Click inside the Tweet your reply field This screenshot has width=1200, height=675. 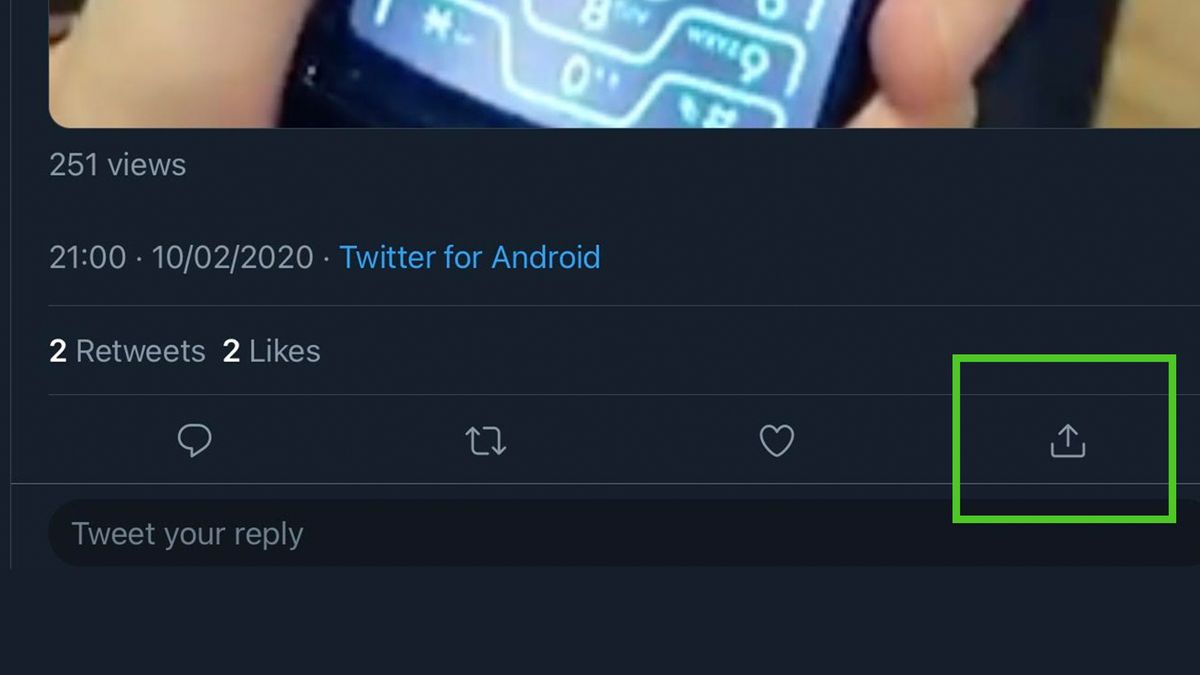pos(300,533)
